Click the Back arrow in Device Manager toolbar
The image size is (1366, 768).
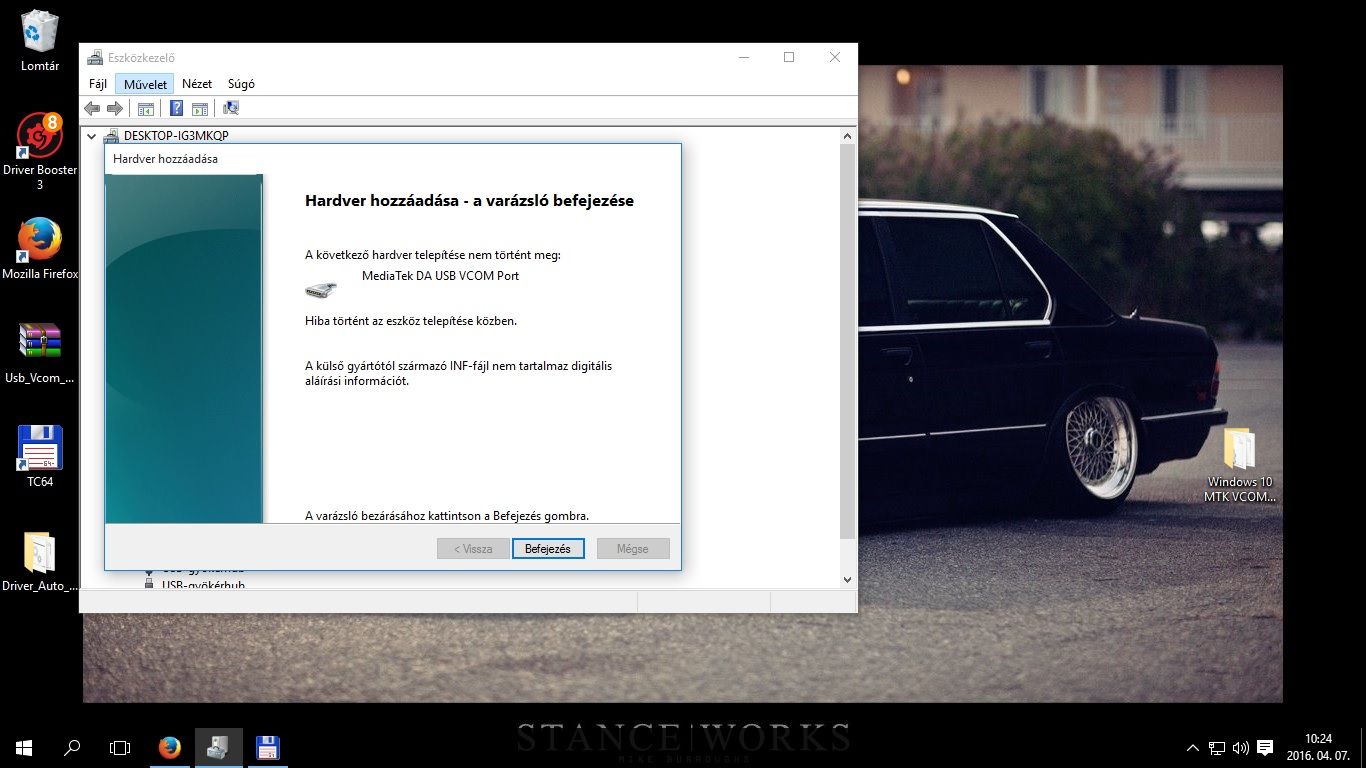pos(92,108)
